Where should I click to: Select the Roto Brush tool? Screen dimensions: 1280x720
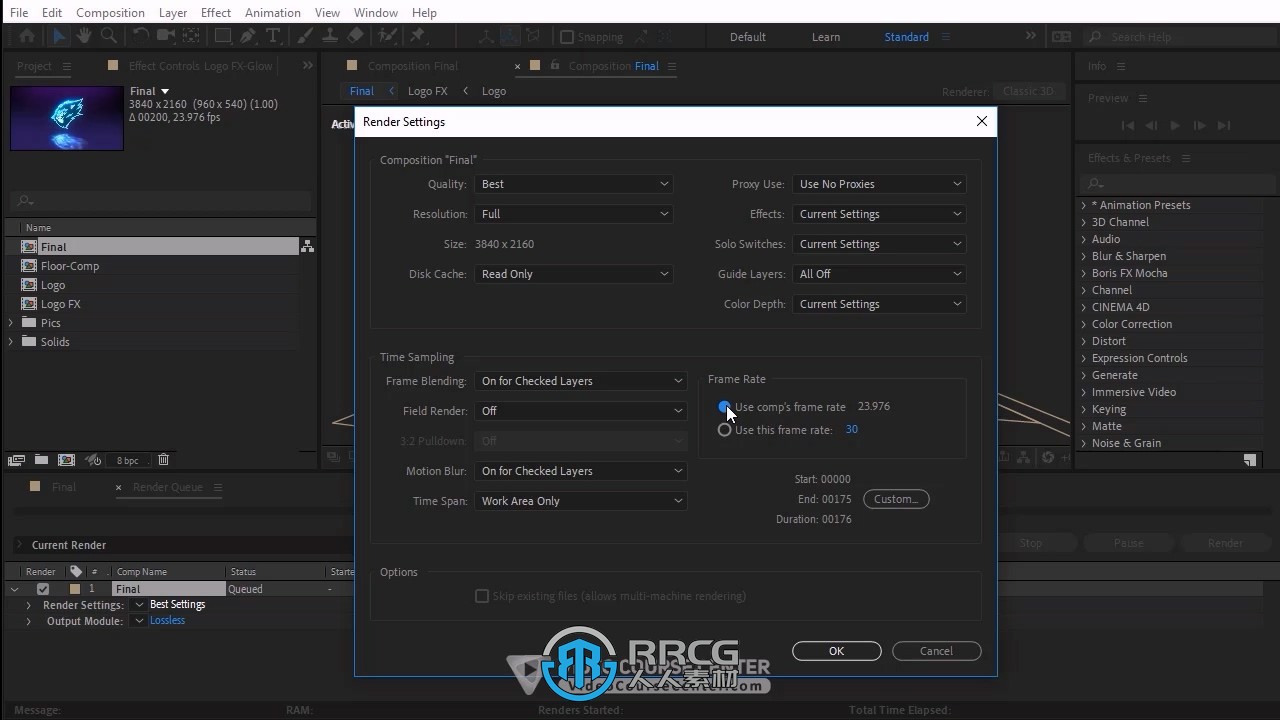click(x=387, y=36)
